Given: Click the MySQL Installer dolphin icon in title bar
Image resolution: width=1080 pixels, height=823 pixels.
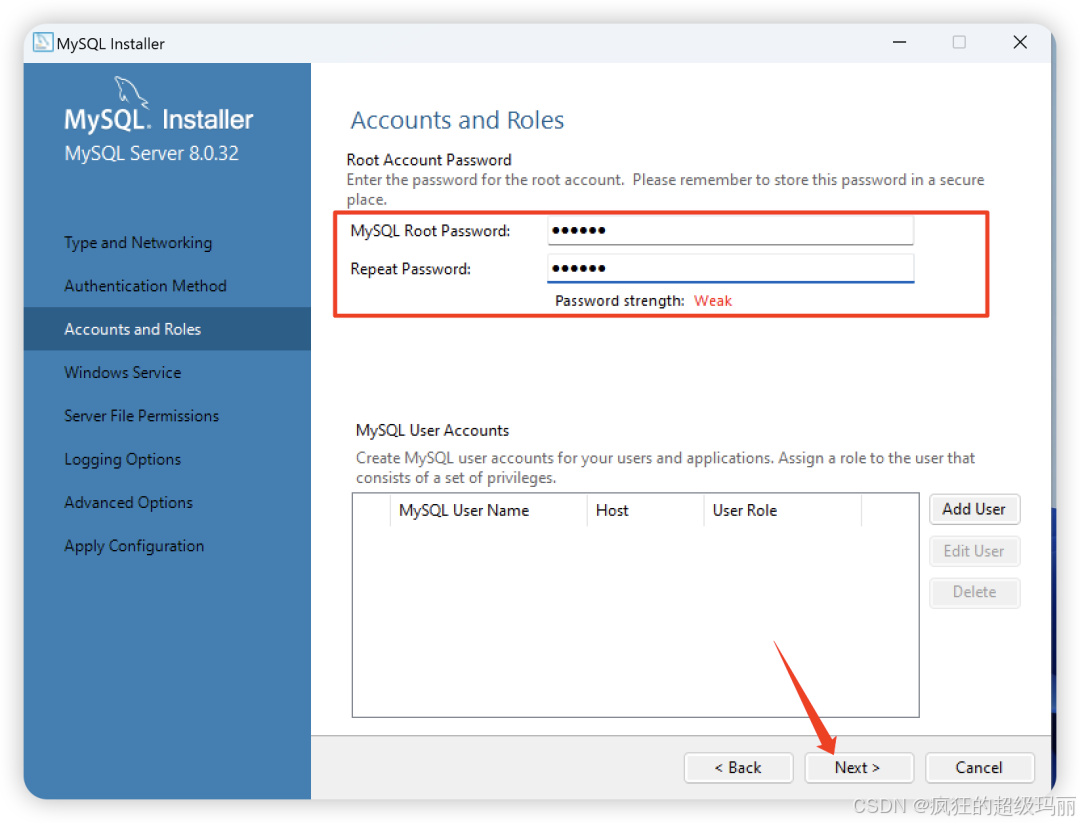Looking at the screenshot, I should tap(41, 42).
